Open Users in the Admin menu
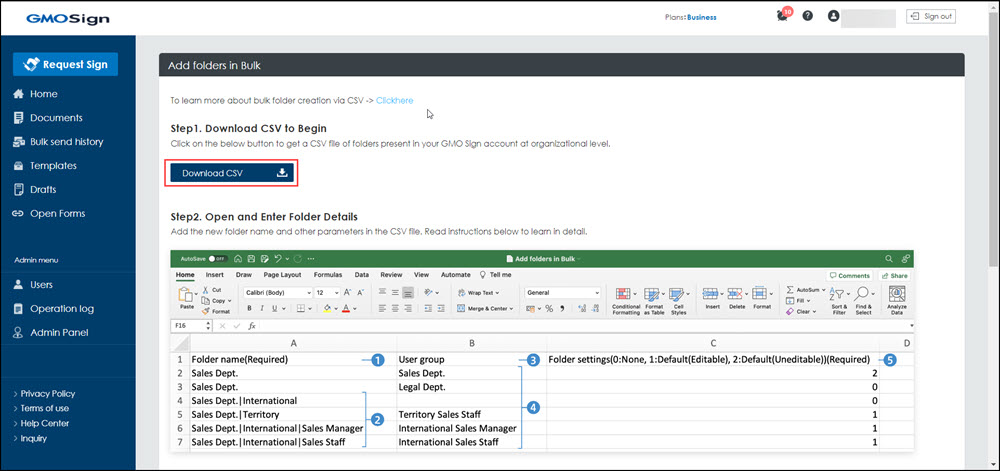The image size is (1000, 471). 33,285
